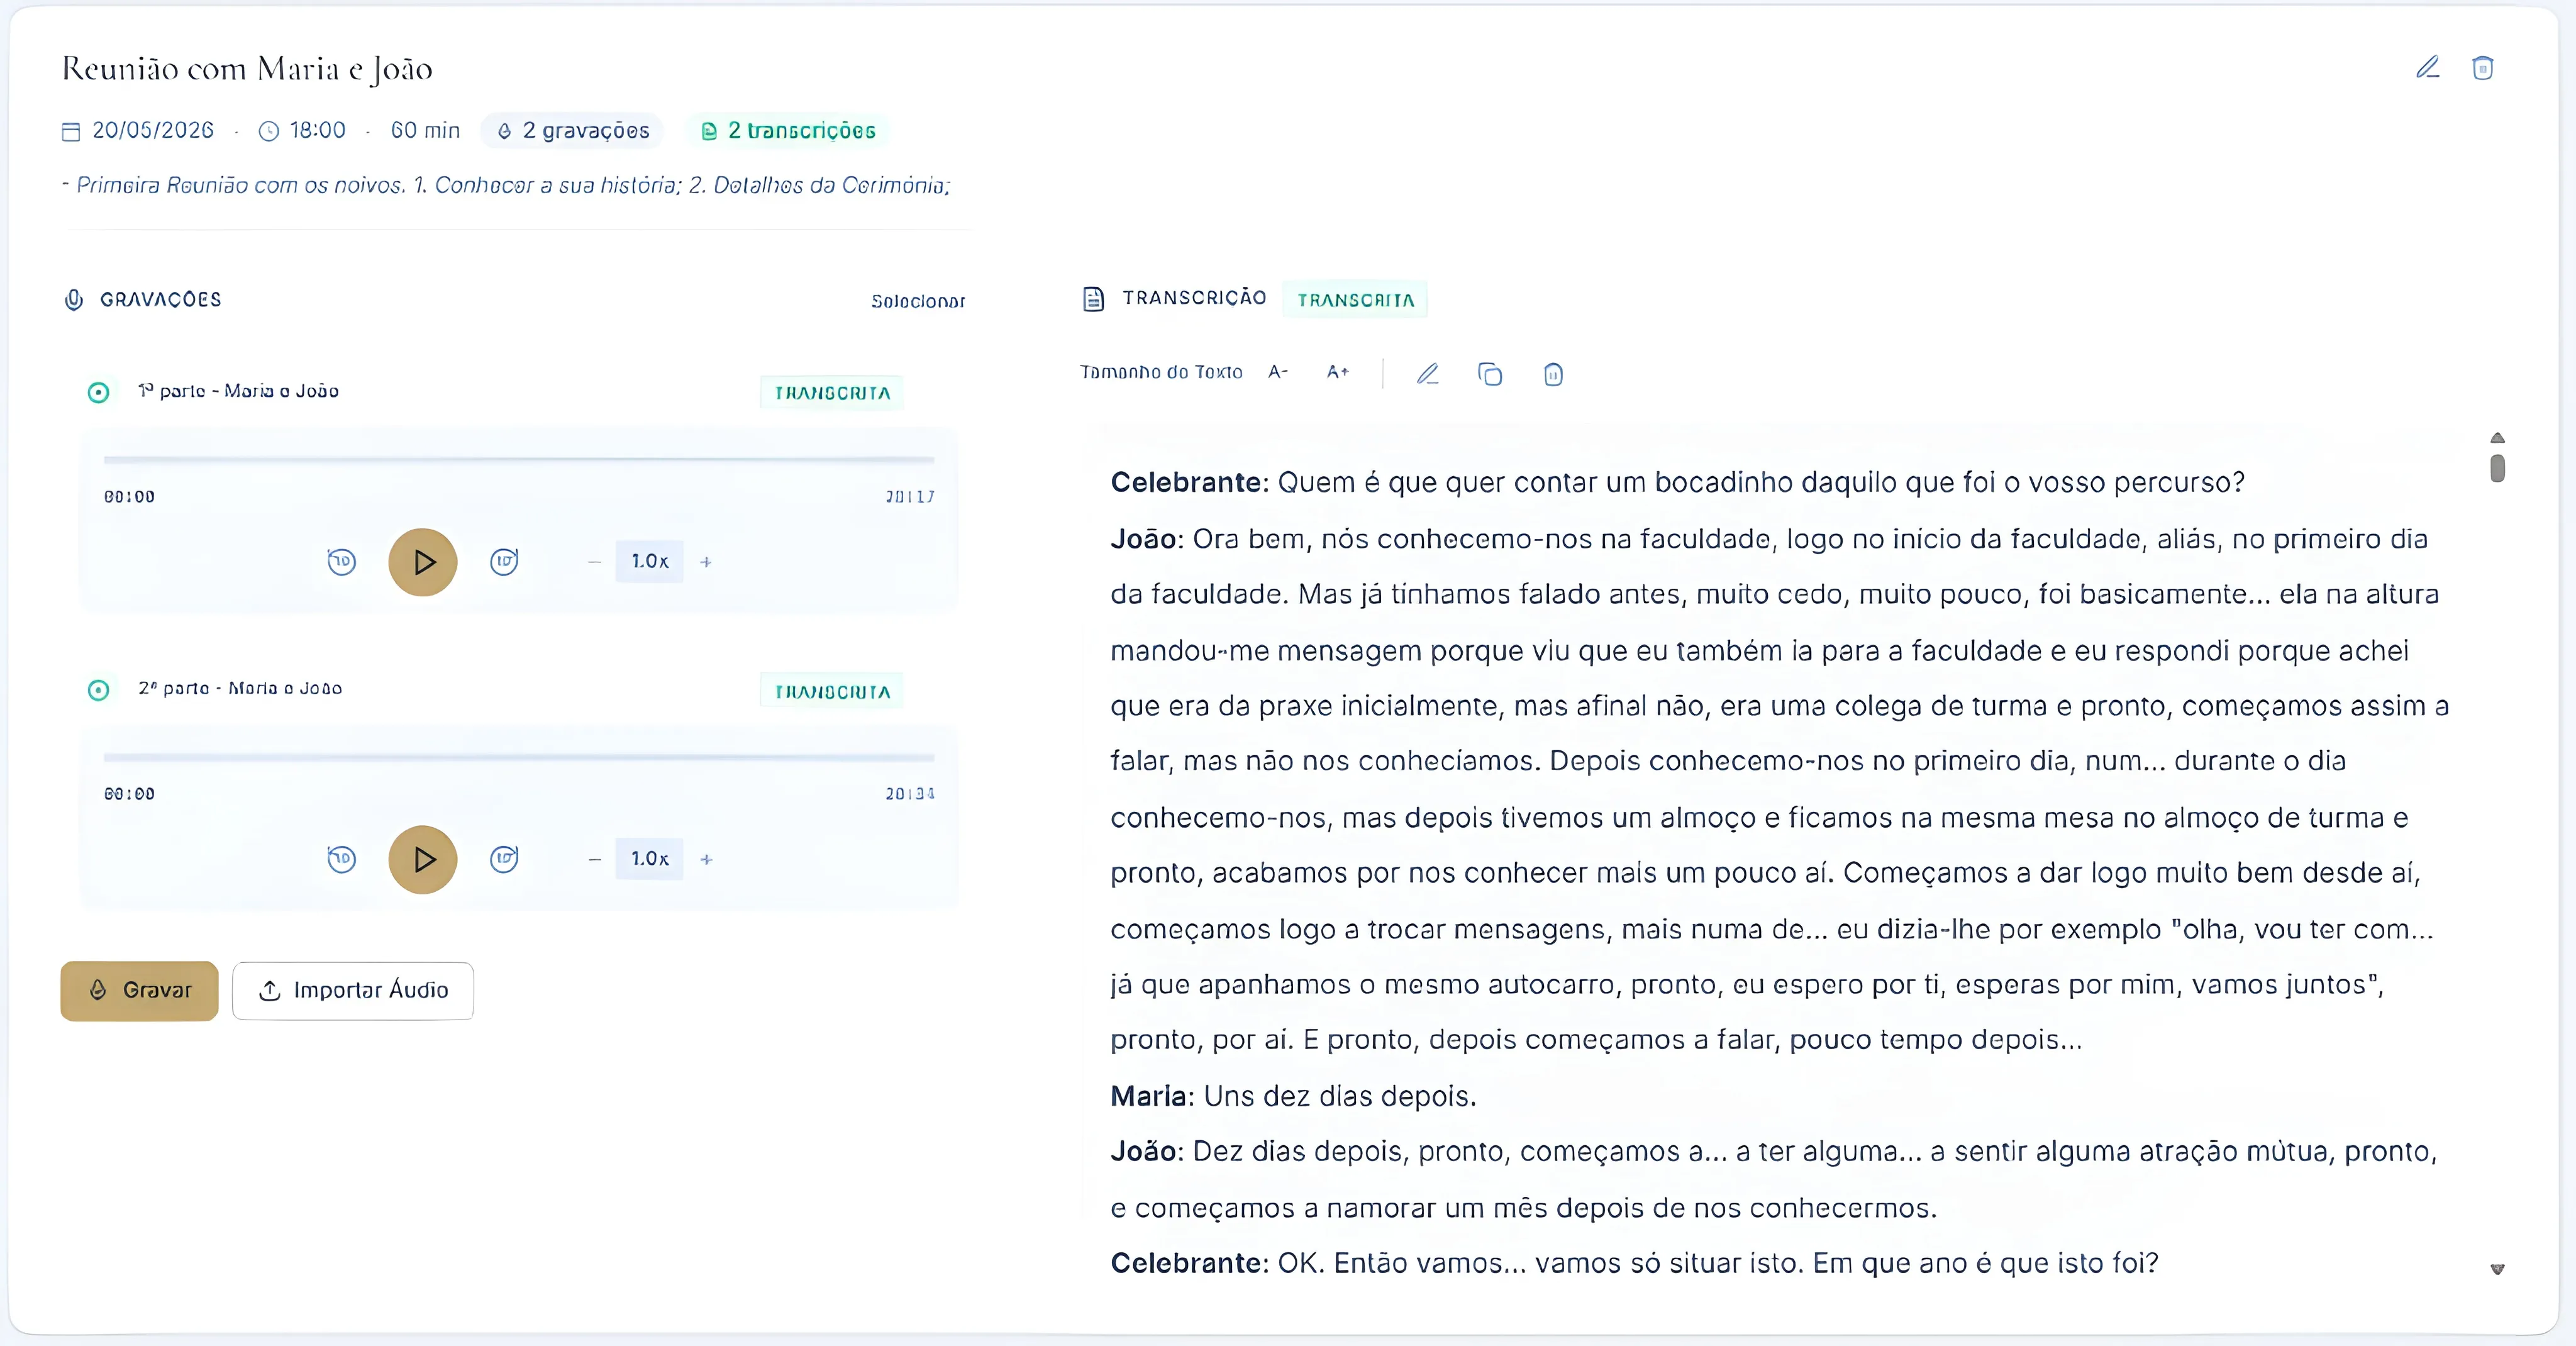This screenshot has height=1346, width=2576.
Task: Click the line 'Maria: Uns dez dias depois.'
Action: click(1293, 1096)
